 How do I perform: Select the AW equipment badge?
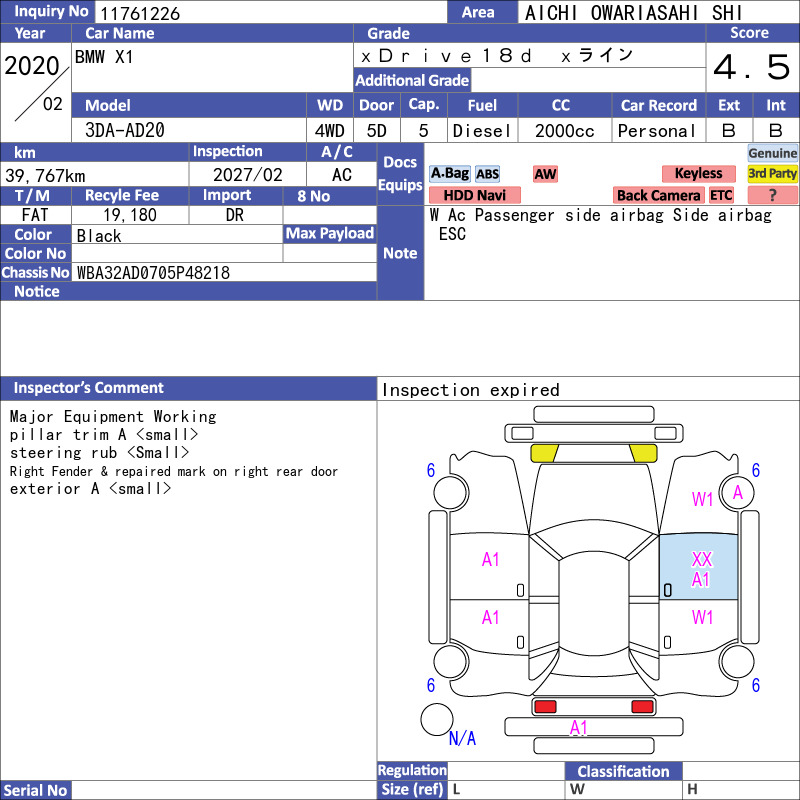coord(545,174)
